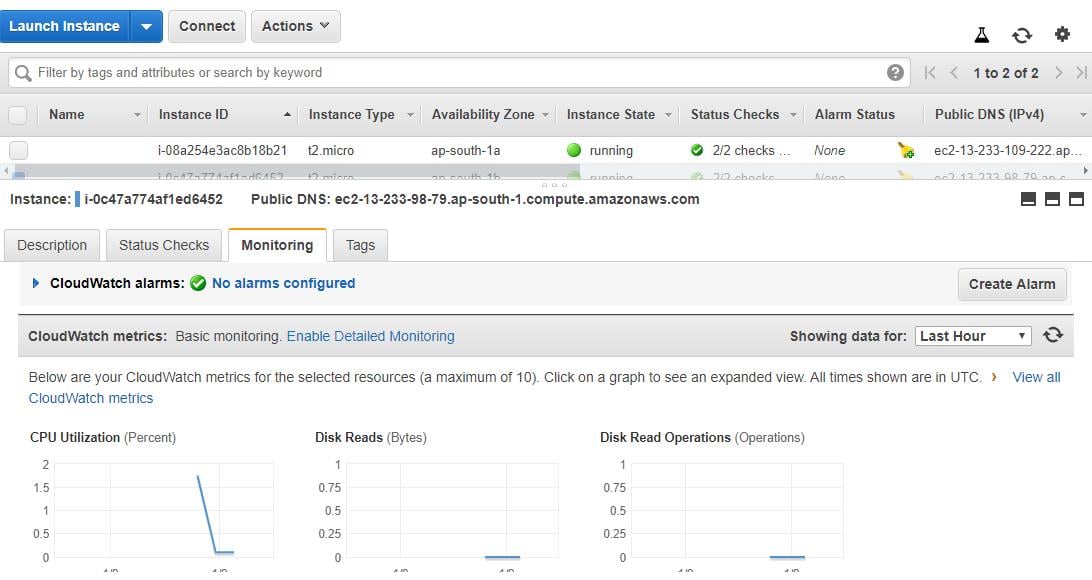Click the Connect button
The height and width of the screenshot is (580, 1092).
coord(207,26)
